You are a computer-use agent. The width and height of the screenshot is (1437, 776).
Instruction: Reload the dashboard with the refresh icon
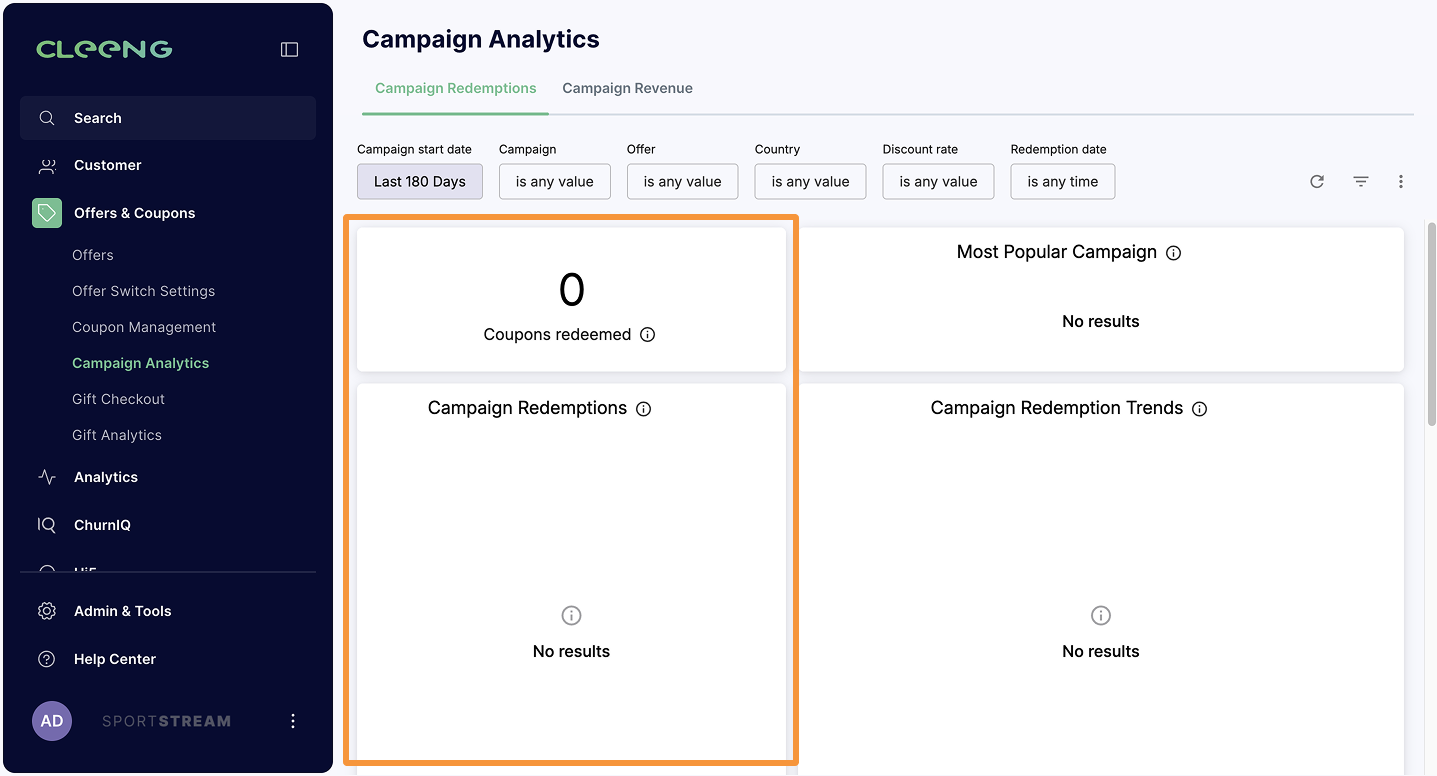click(1317, 182)
